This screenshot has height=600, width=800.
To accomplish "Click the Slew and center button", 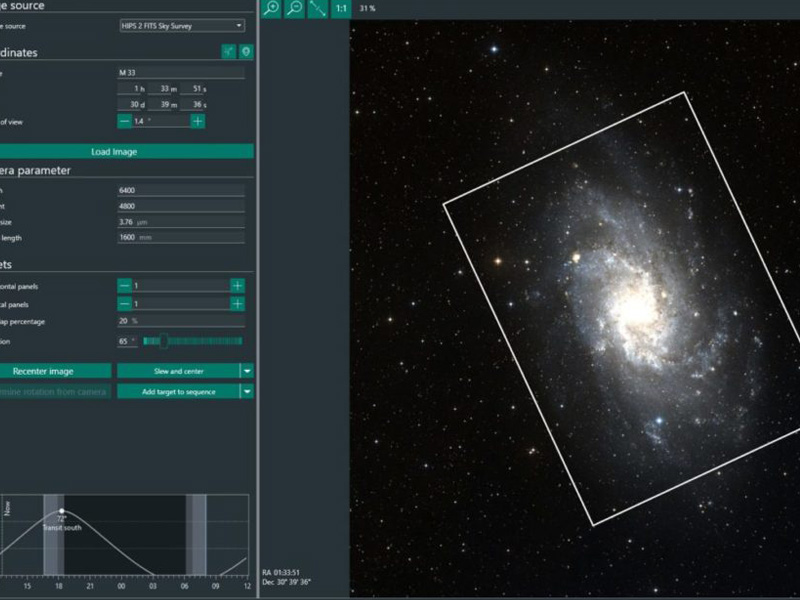I will tap(177, 371).
